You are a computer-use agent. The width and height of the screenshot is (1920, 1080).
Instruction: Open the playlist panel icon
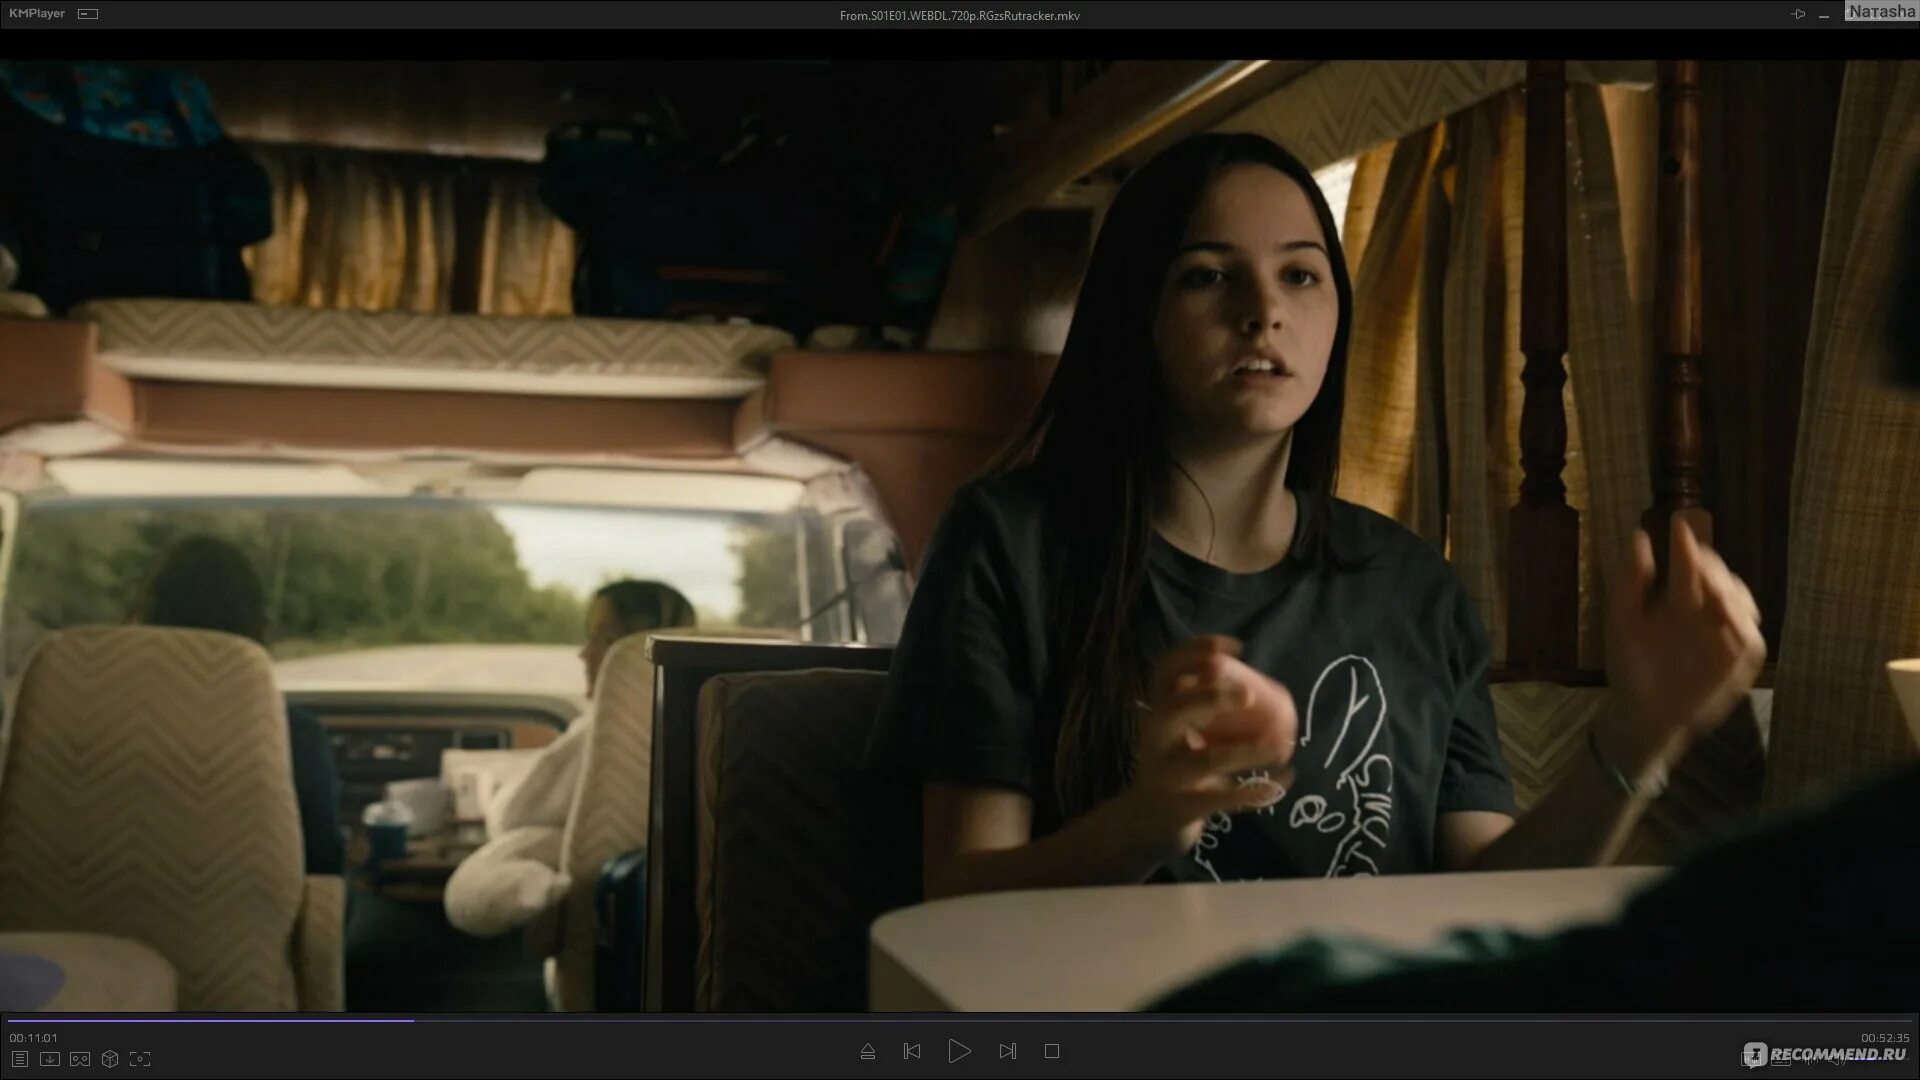pos(19,1059)
